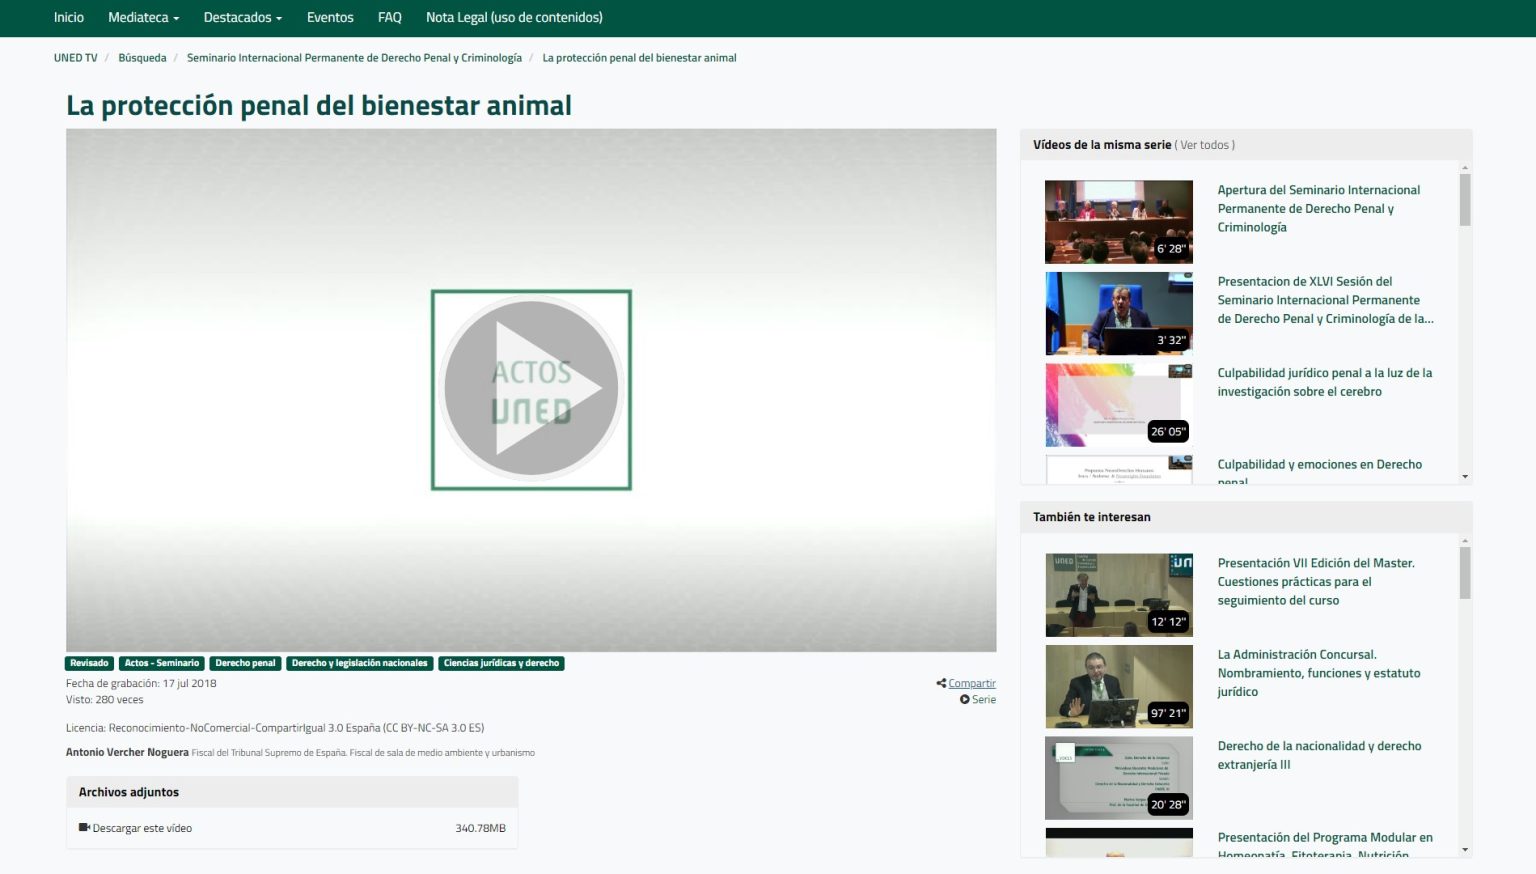This screenshot has width=1536, height=874.
Task: Click the share icon next to Compartir
Action: pos(941,683)
